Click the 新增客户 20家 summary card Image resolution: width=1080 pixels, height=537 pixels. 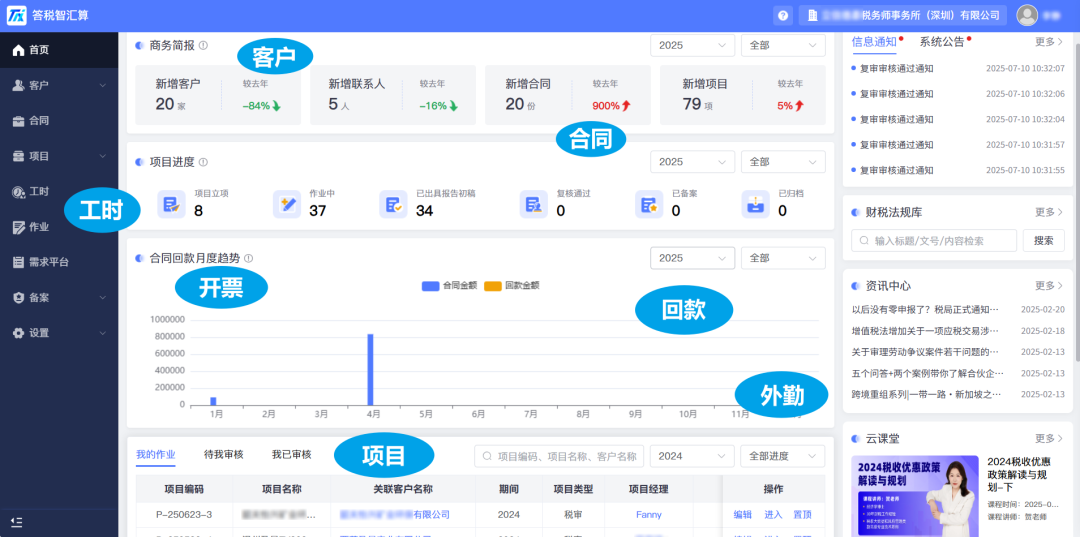click(x=218, y=95)
